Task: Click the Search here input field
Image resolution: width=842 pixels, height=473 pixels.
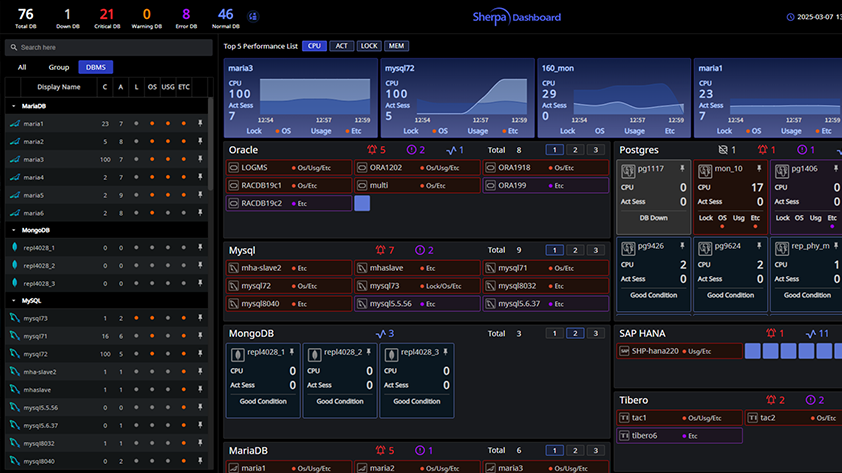Action: pos(109,47)
